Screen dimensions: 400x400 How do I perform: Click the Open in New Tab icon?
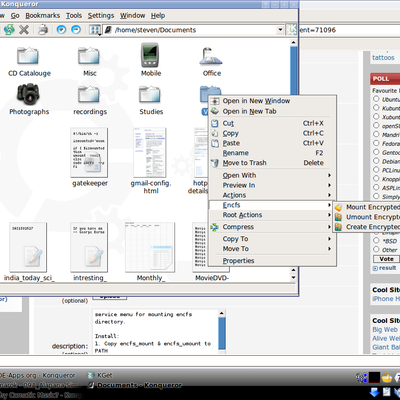[215, 111]
